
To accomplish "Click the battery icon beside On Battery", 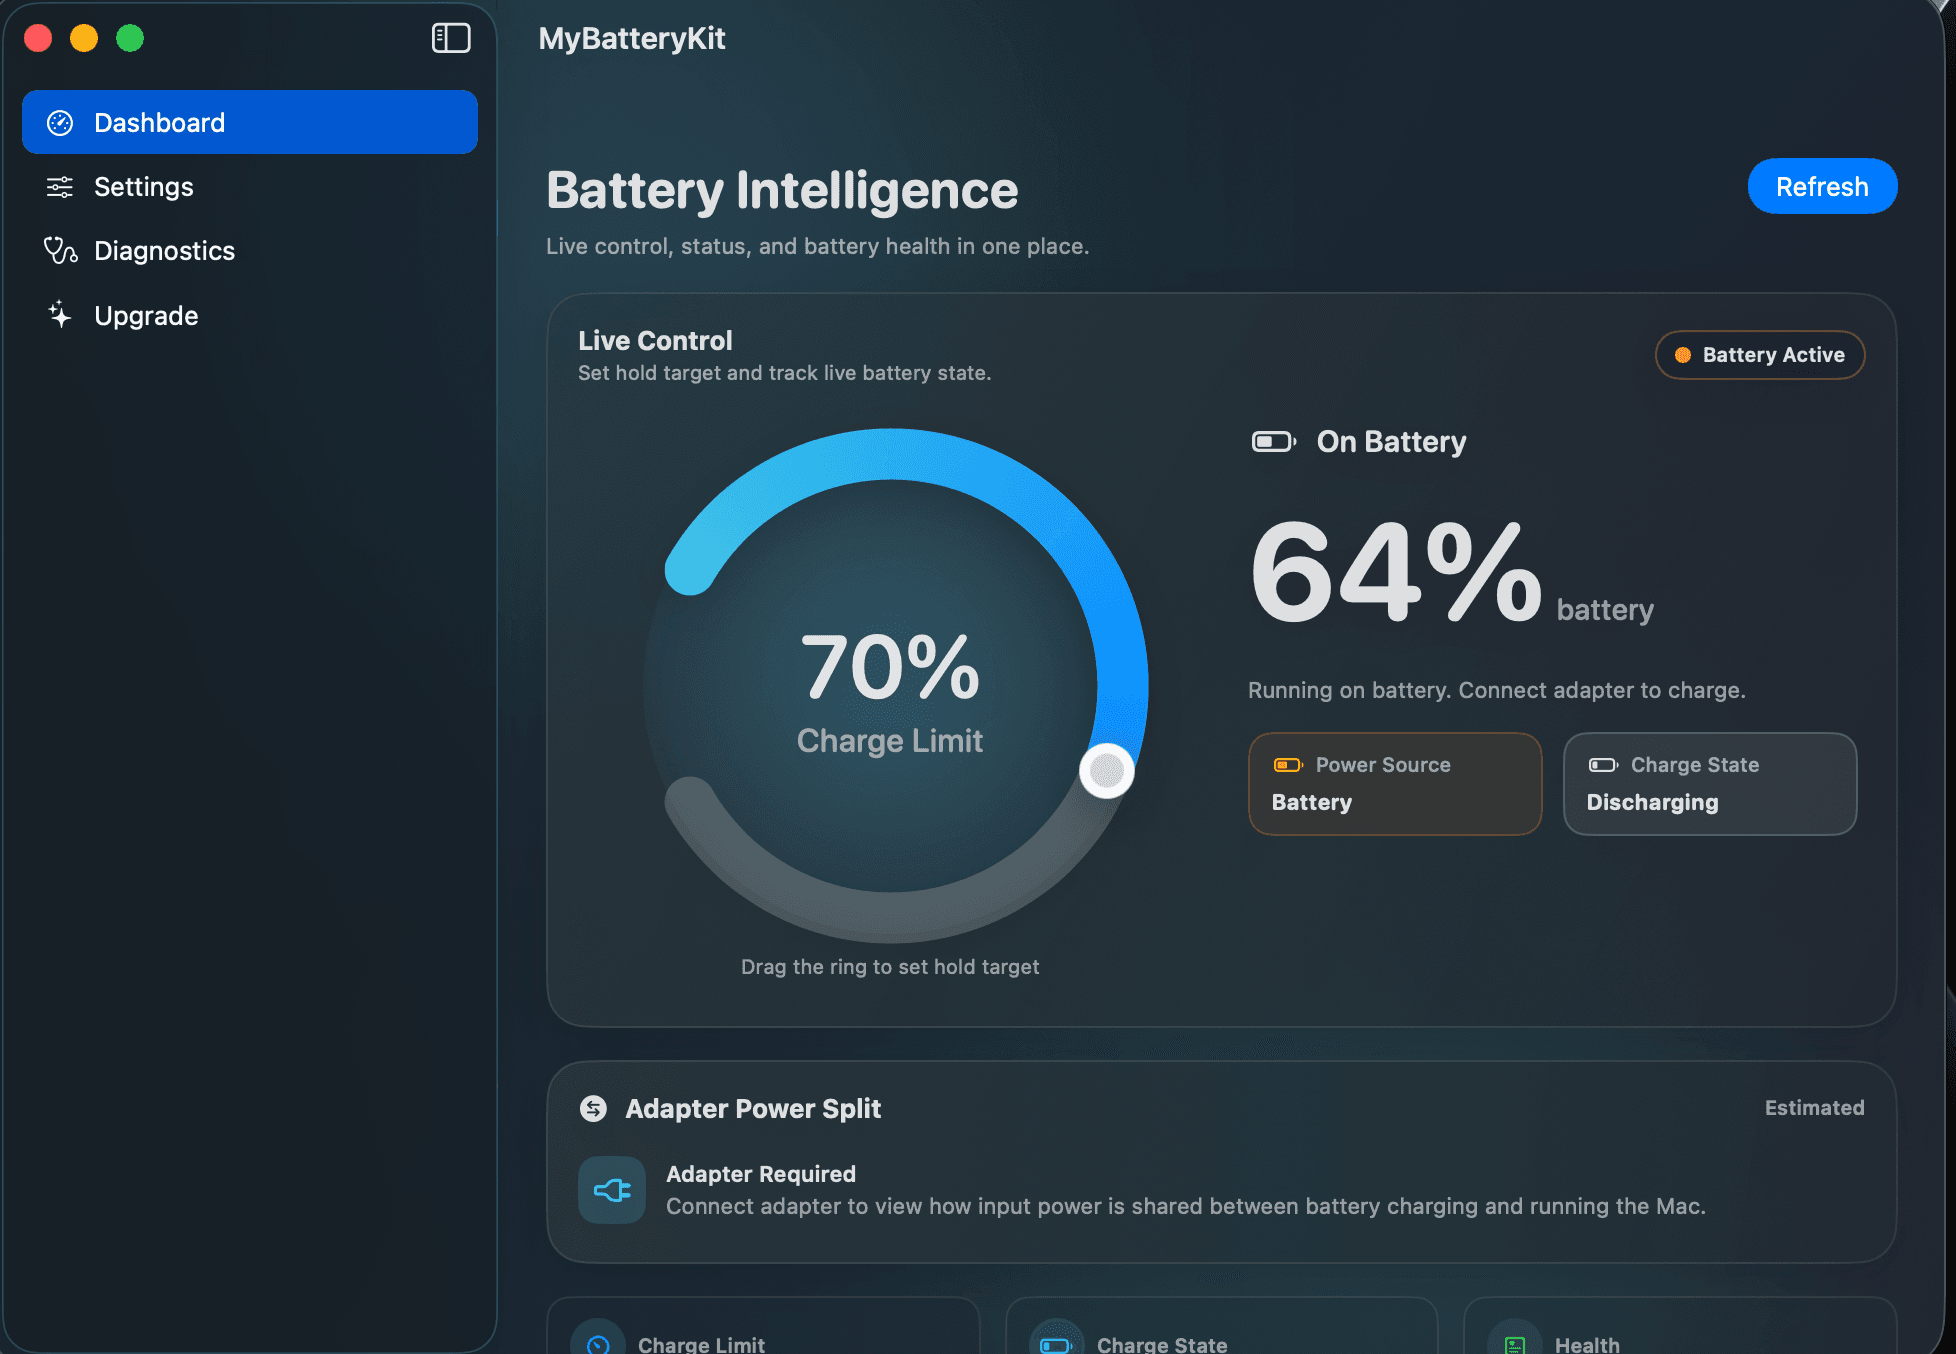I will (1273, 441).
